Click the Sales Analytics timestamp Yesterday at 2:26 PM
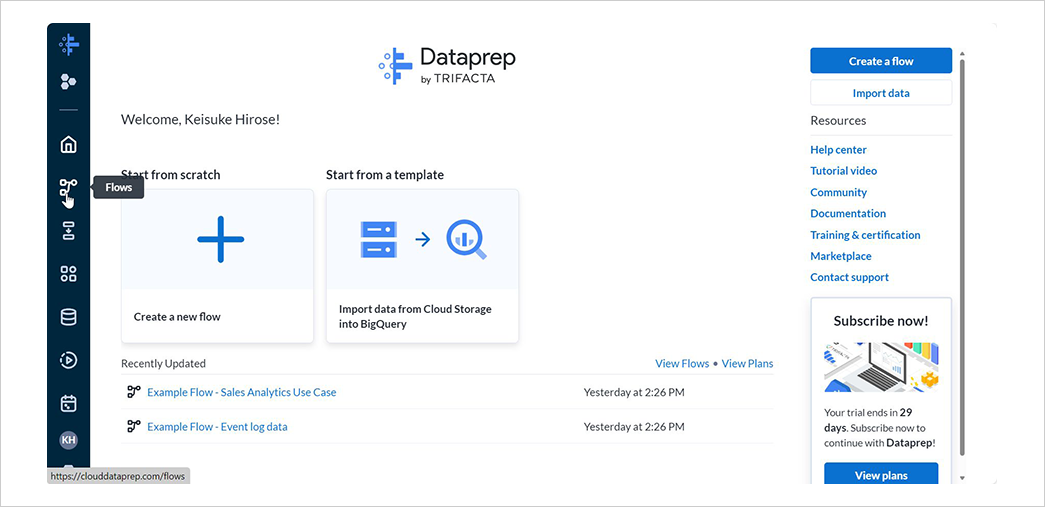Screen dimensions: 1045x507 pyautogui.click(x=634, y=392)
